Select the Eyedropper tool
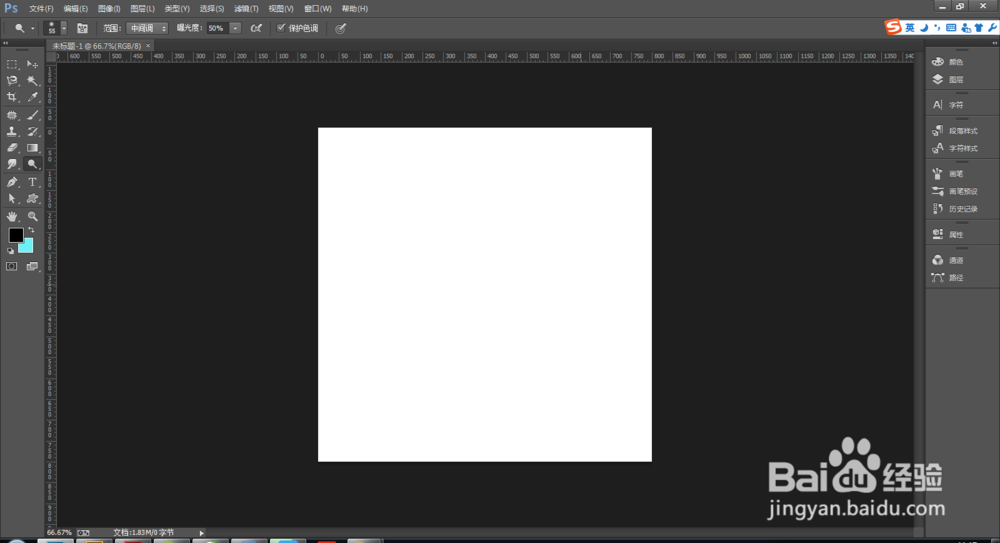1000x543 pixels. [33, 97]
